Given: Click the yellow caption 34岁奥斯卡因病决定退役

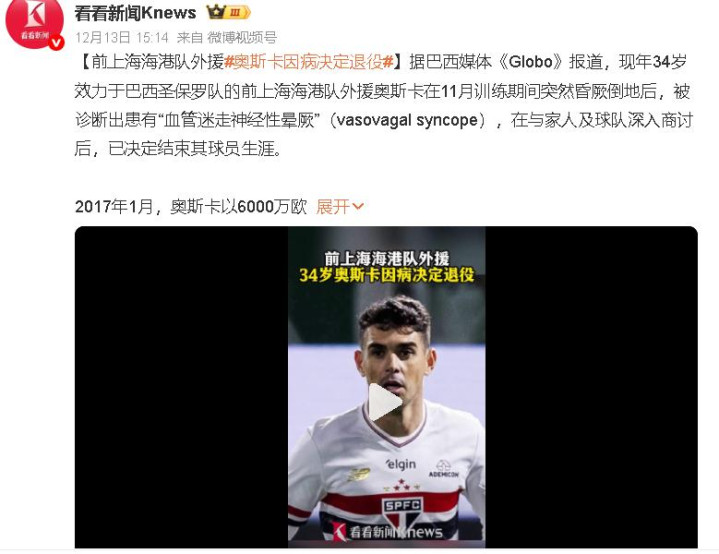Looking at the screenshot, I should (387, 275).
